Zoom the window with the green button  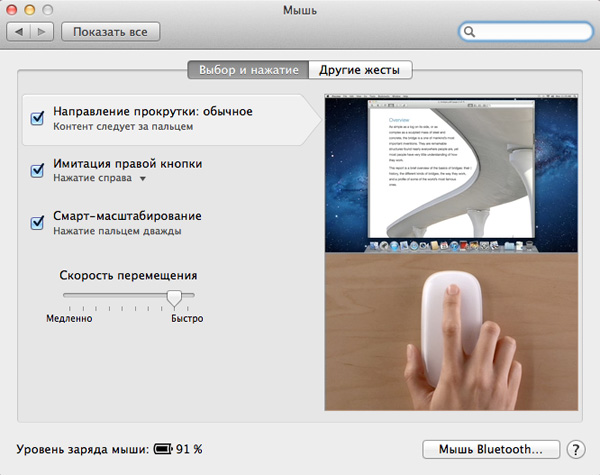54,10
